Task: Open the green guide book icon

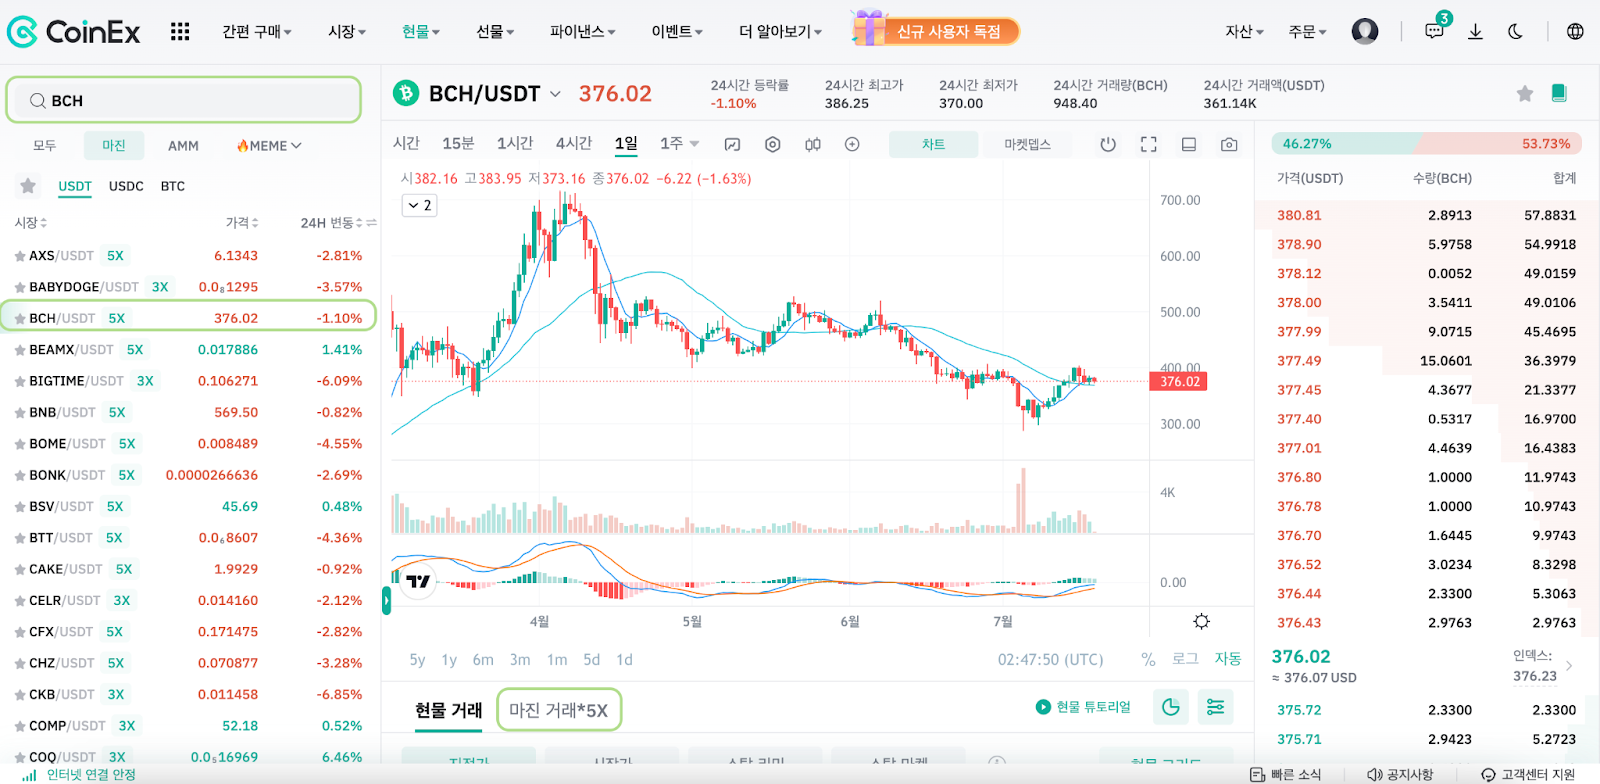Action: click(x=1558, y=93)
